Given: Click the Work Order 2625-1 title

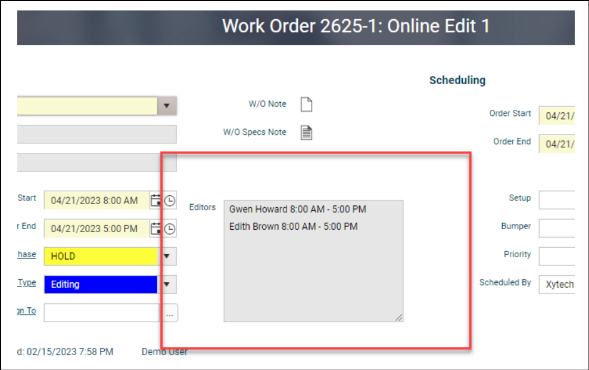Looking at the screenshot, I should tap(356, 26).
